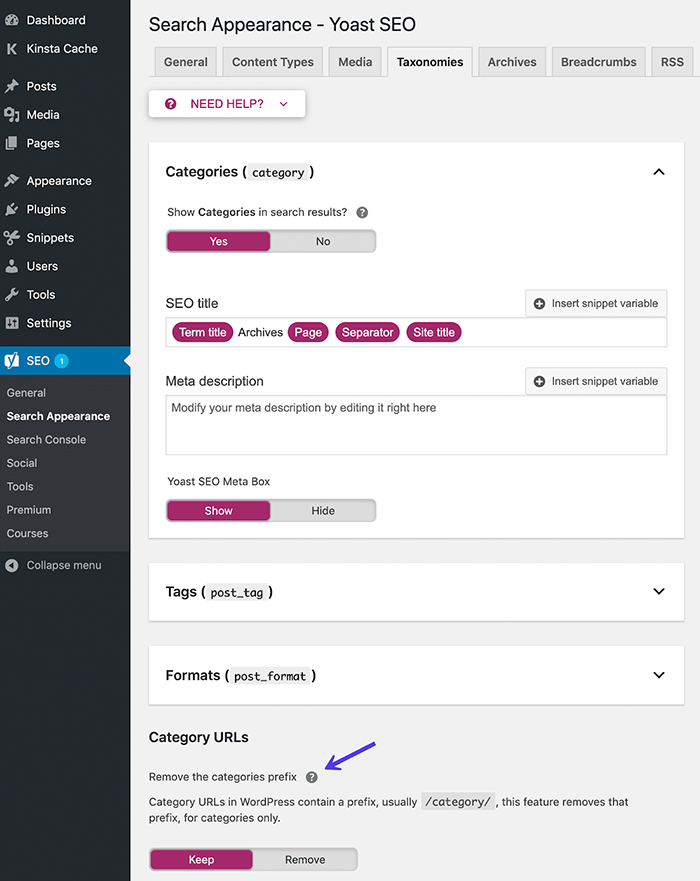Open Search Console submenu link
The height and width of the screenshot is (881, 700).
46,440
